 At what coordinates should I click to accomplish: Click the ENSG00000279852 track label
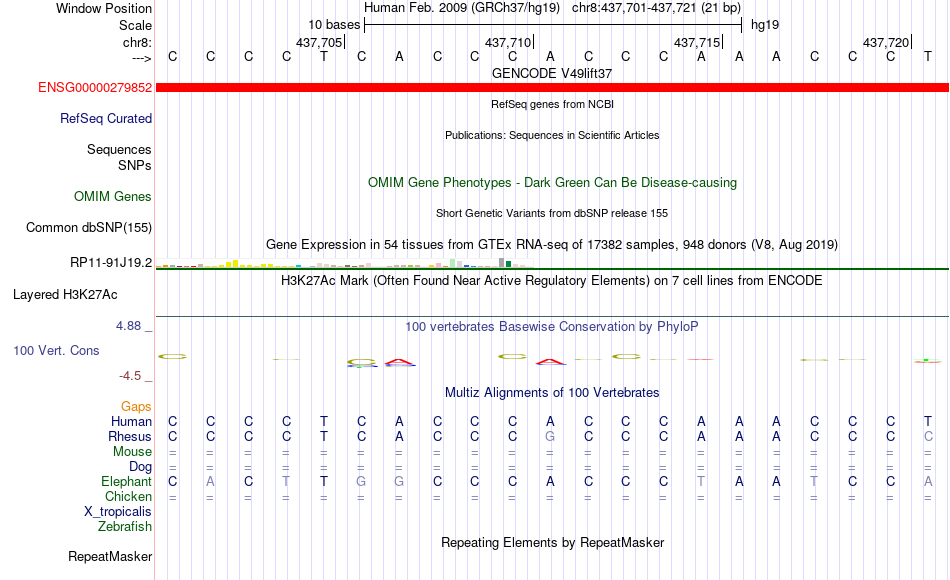click(x=95, y=87)
